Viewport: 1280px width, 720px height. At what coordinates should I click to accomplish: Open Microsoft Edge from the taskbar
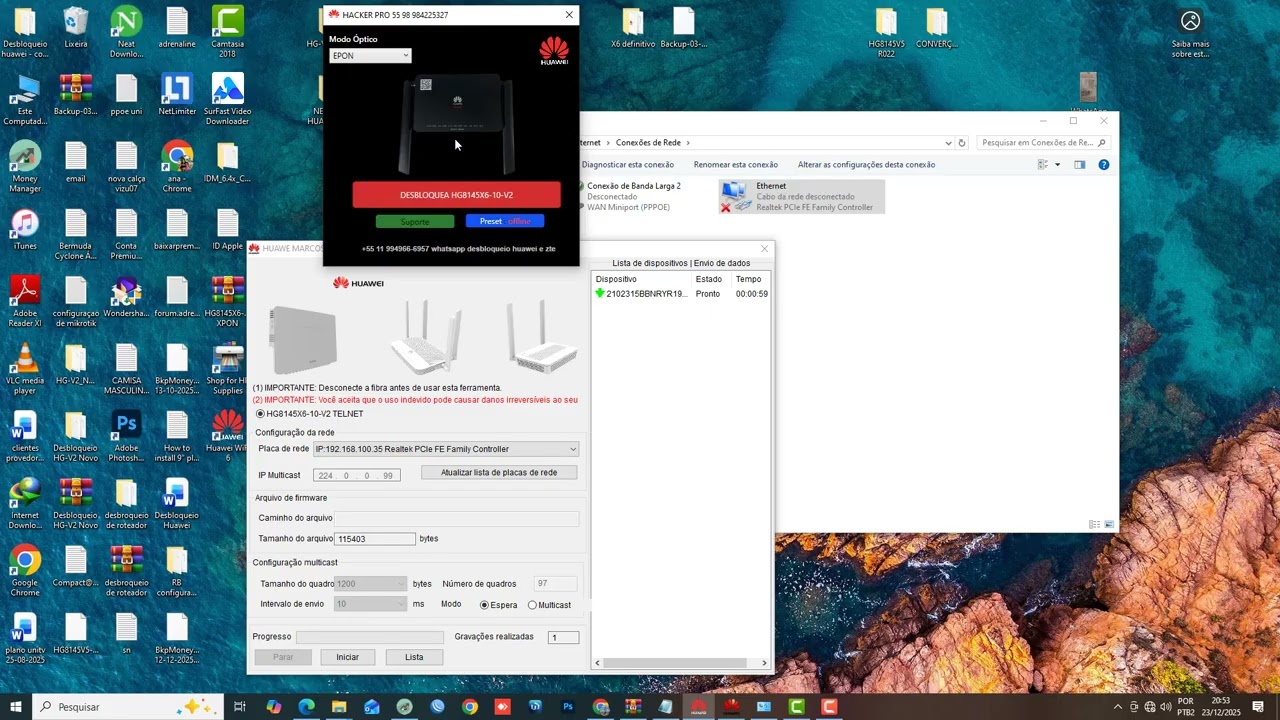[x=306, y=706]
